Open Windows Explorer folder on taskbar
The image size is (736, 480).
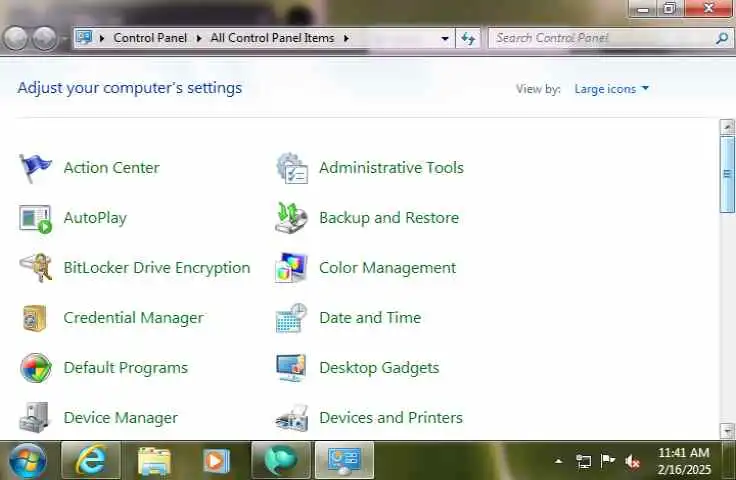pos(154,460)
